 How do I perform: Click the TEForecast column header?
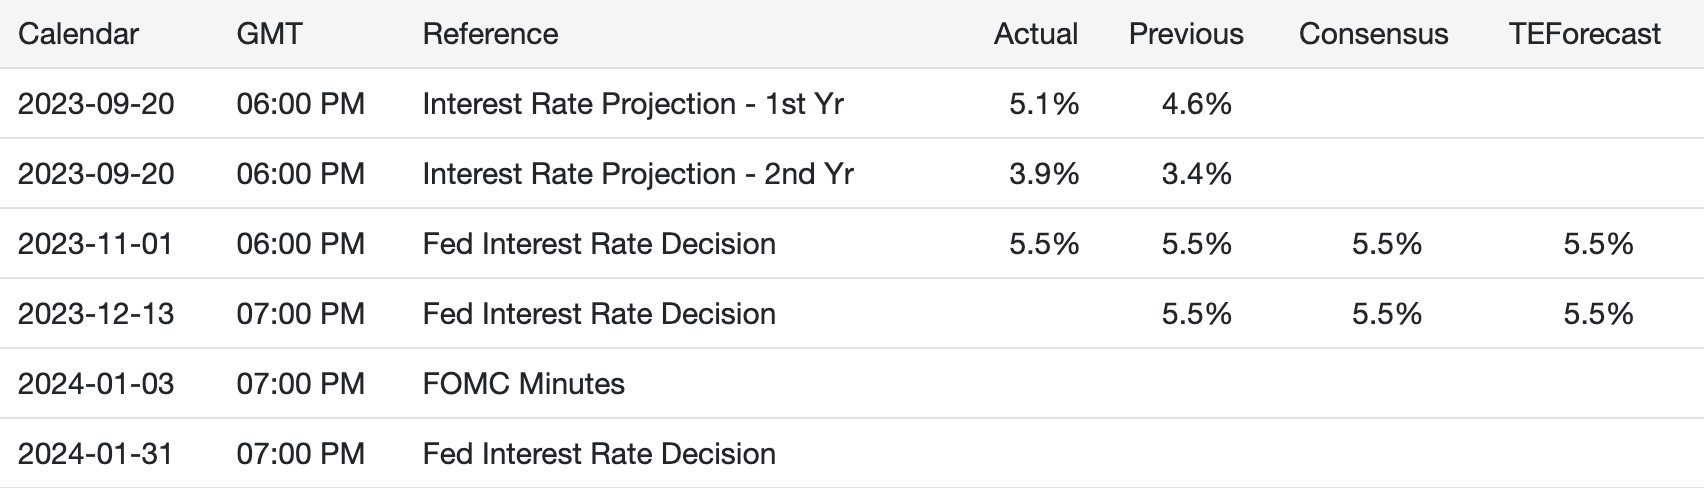click(1585, 34)
